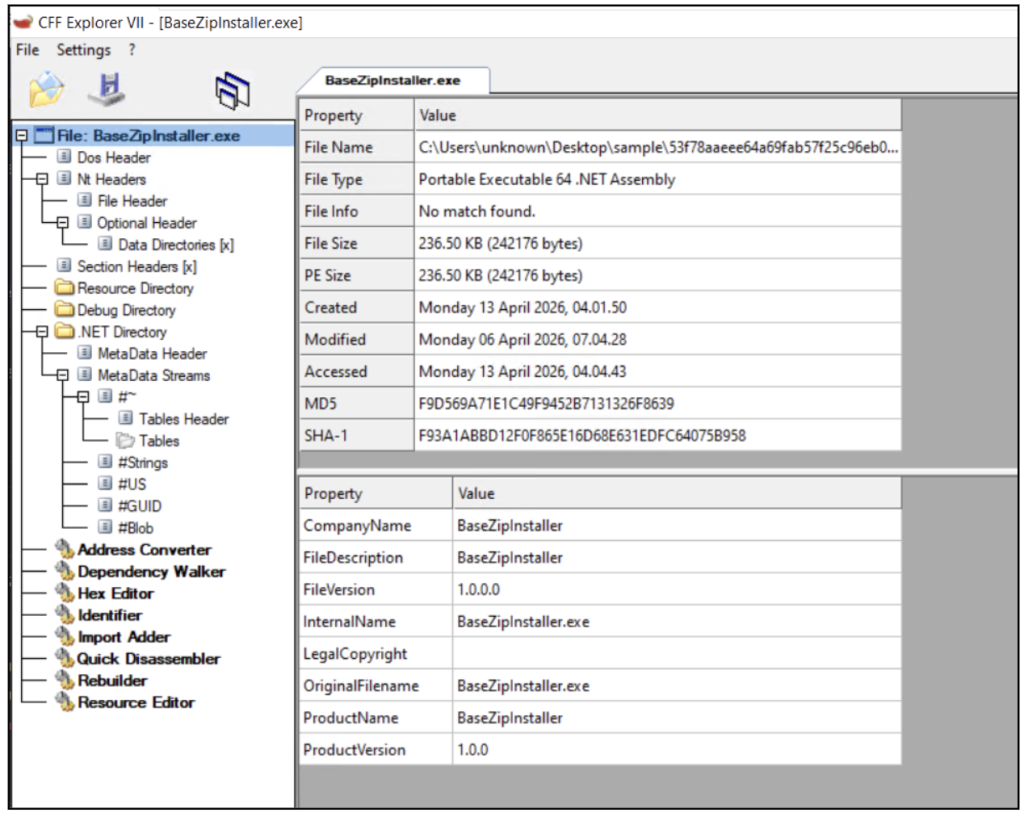Click the Save floppy disk toolbar icon
This screenshot has height=817, width=1024.
coord(108,90)
